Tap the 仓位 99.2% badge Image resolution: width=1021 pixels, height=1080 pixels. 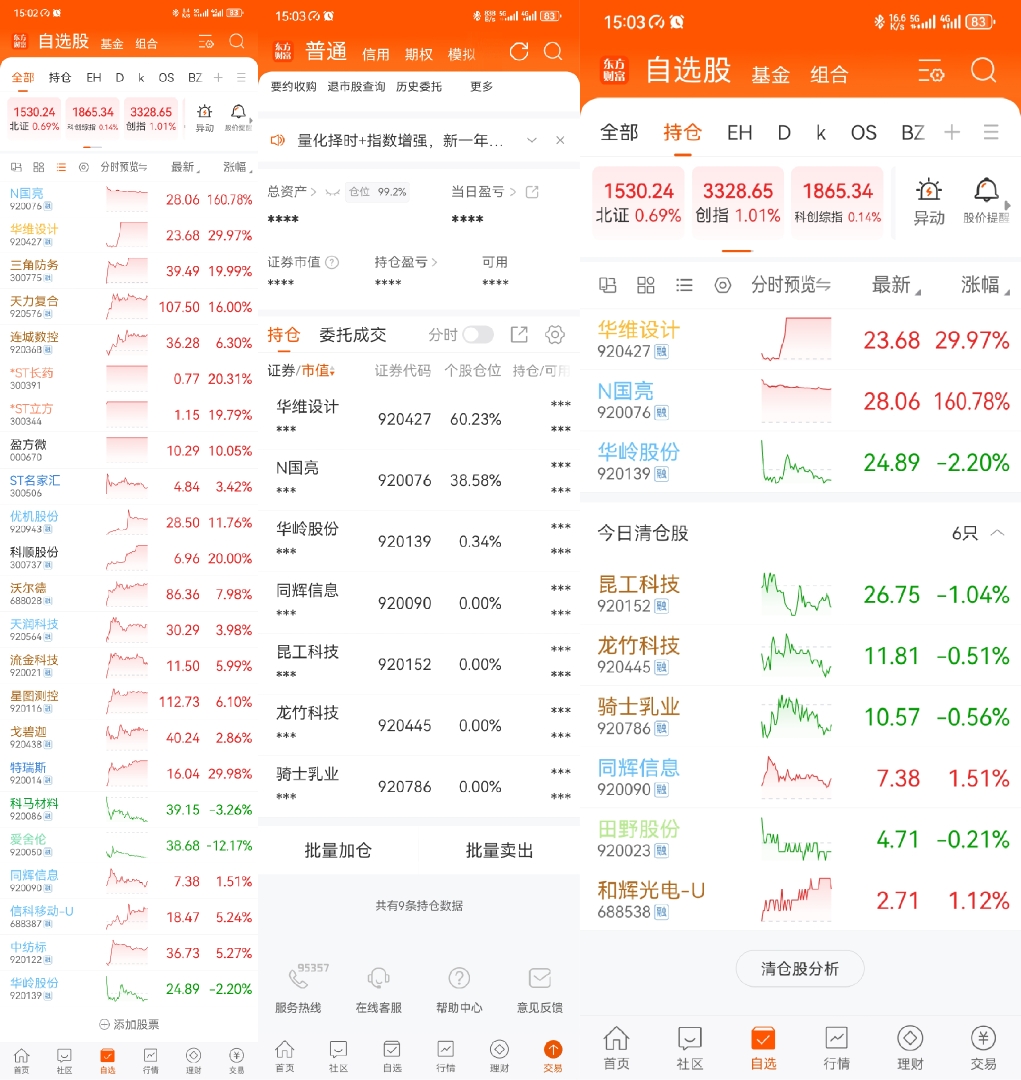(377, 192)
